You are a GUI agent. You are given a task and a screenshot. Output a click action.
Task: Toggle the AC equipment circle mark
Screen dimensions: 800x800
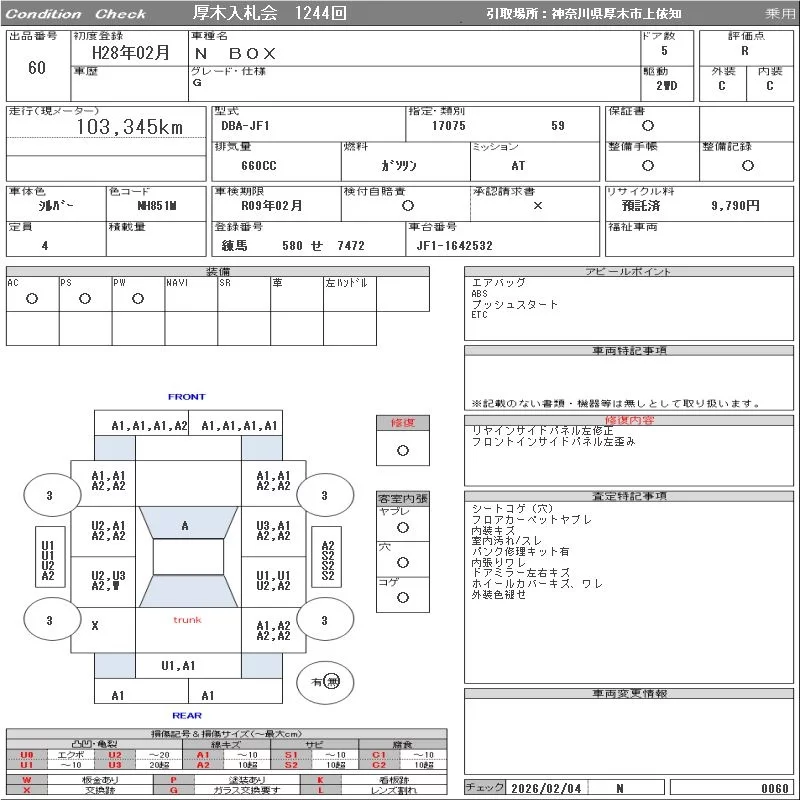32,299
